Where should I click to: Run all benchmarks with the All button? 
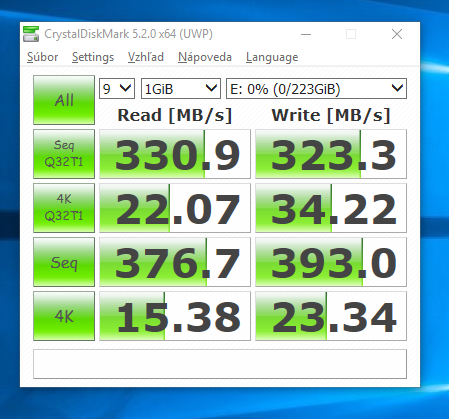[x=64, y=100]
